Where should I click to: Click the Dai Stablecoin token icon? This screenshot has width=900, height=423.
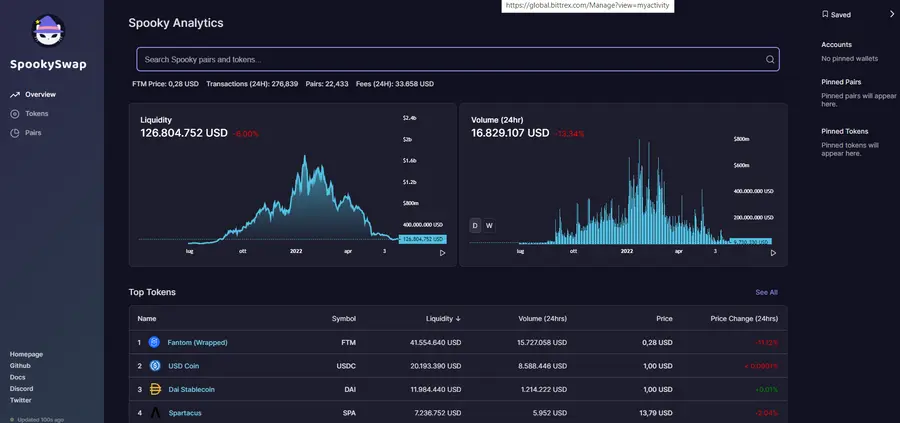[155, 389]
